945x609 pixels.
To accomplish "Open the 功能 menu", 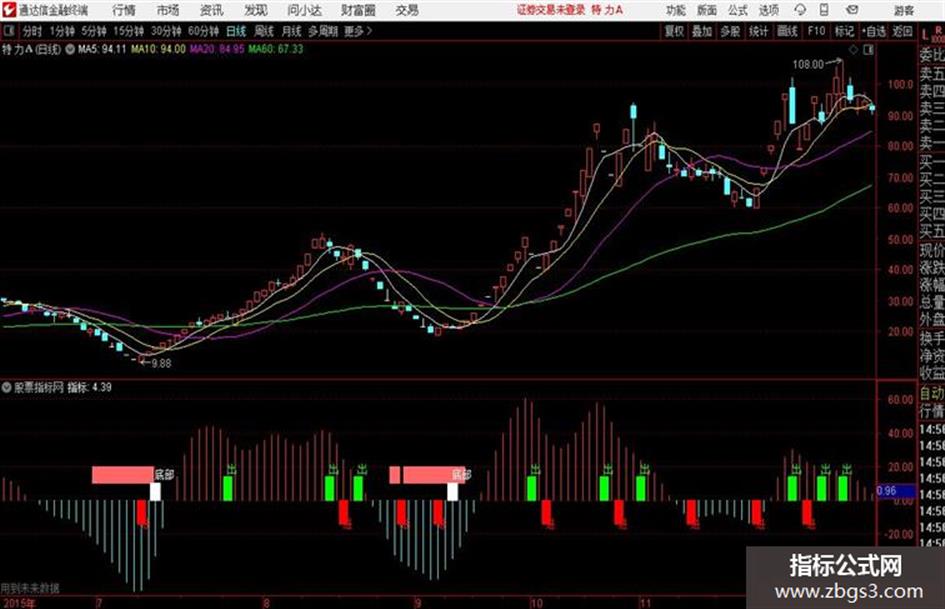I will pos(676,10).
